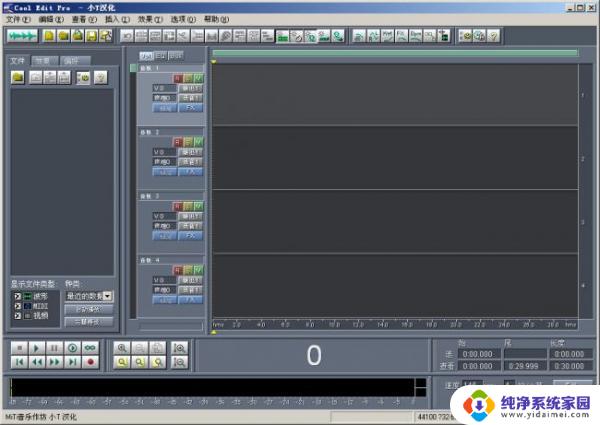Toggle the video file type checkbox
Viewport: 600px width, 425px height.
click(x=17, y=315)
